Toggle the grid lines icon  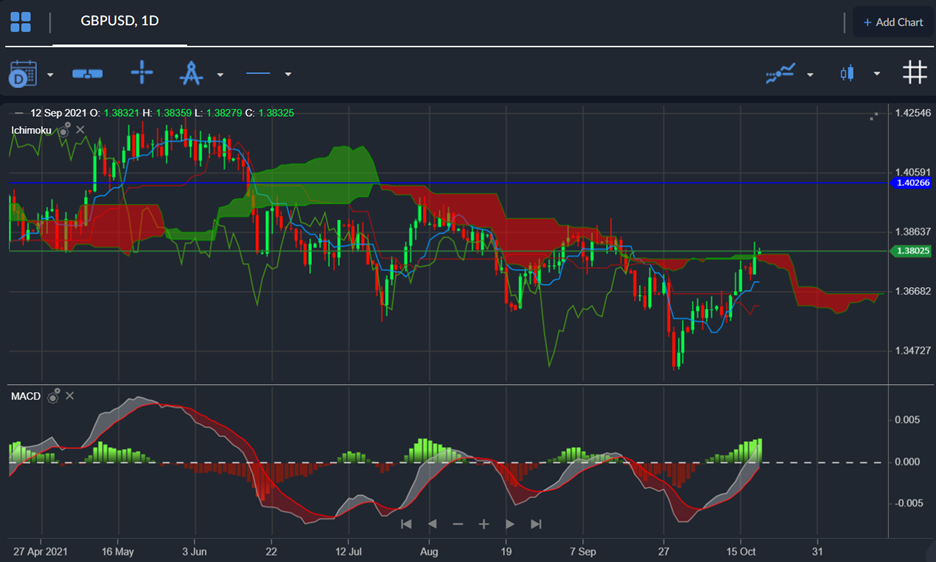click(915, 72)
